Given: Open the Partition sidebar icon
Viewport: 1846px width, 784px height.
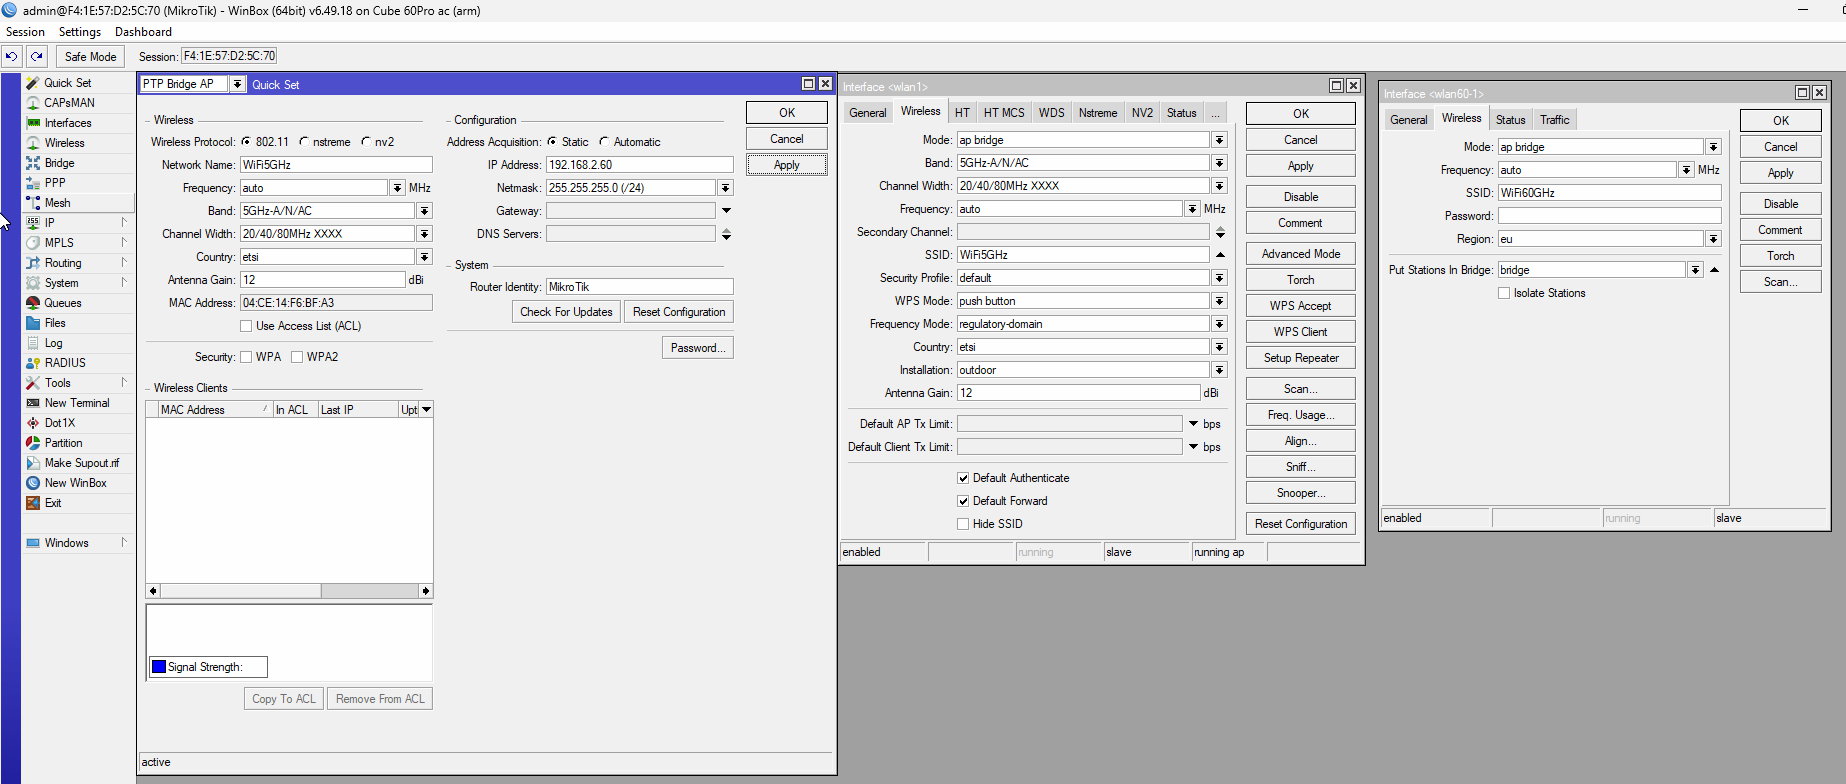Looking at the screenshot, I should [33, 443].
